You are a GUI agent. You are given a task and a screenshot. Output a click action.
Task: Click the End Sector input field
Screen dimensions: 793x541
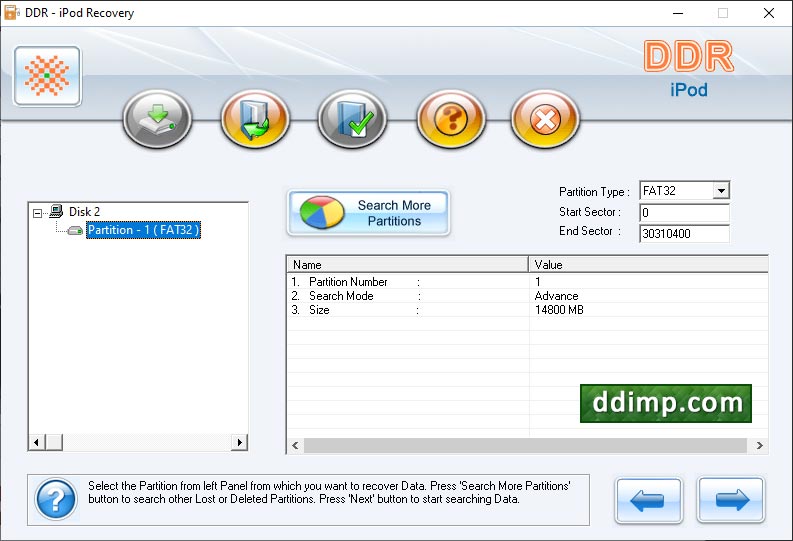[x=684, y=234]
